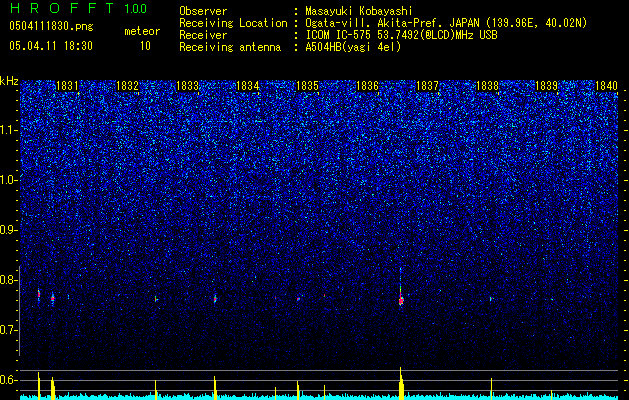The height and width of the screenshot is (400, 629).
Task: Click the 0.8 kHz frequency label
Action: point(9,280)
